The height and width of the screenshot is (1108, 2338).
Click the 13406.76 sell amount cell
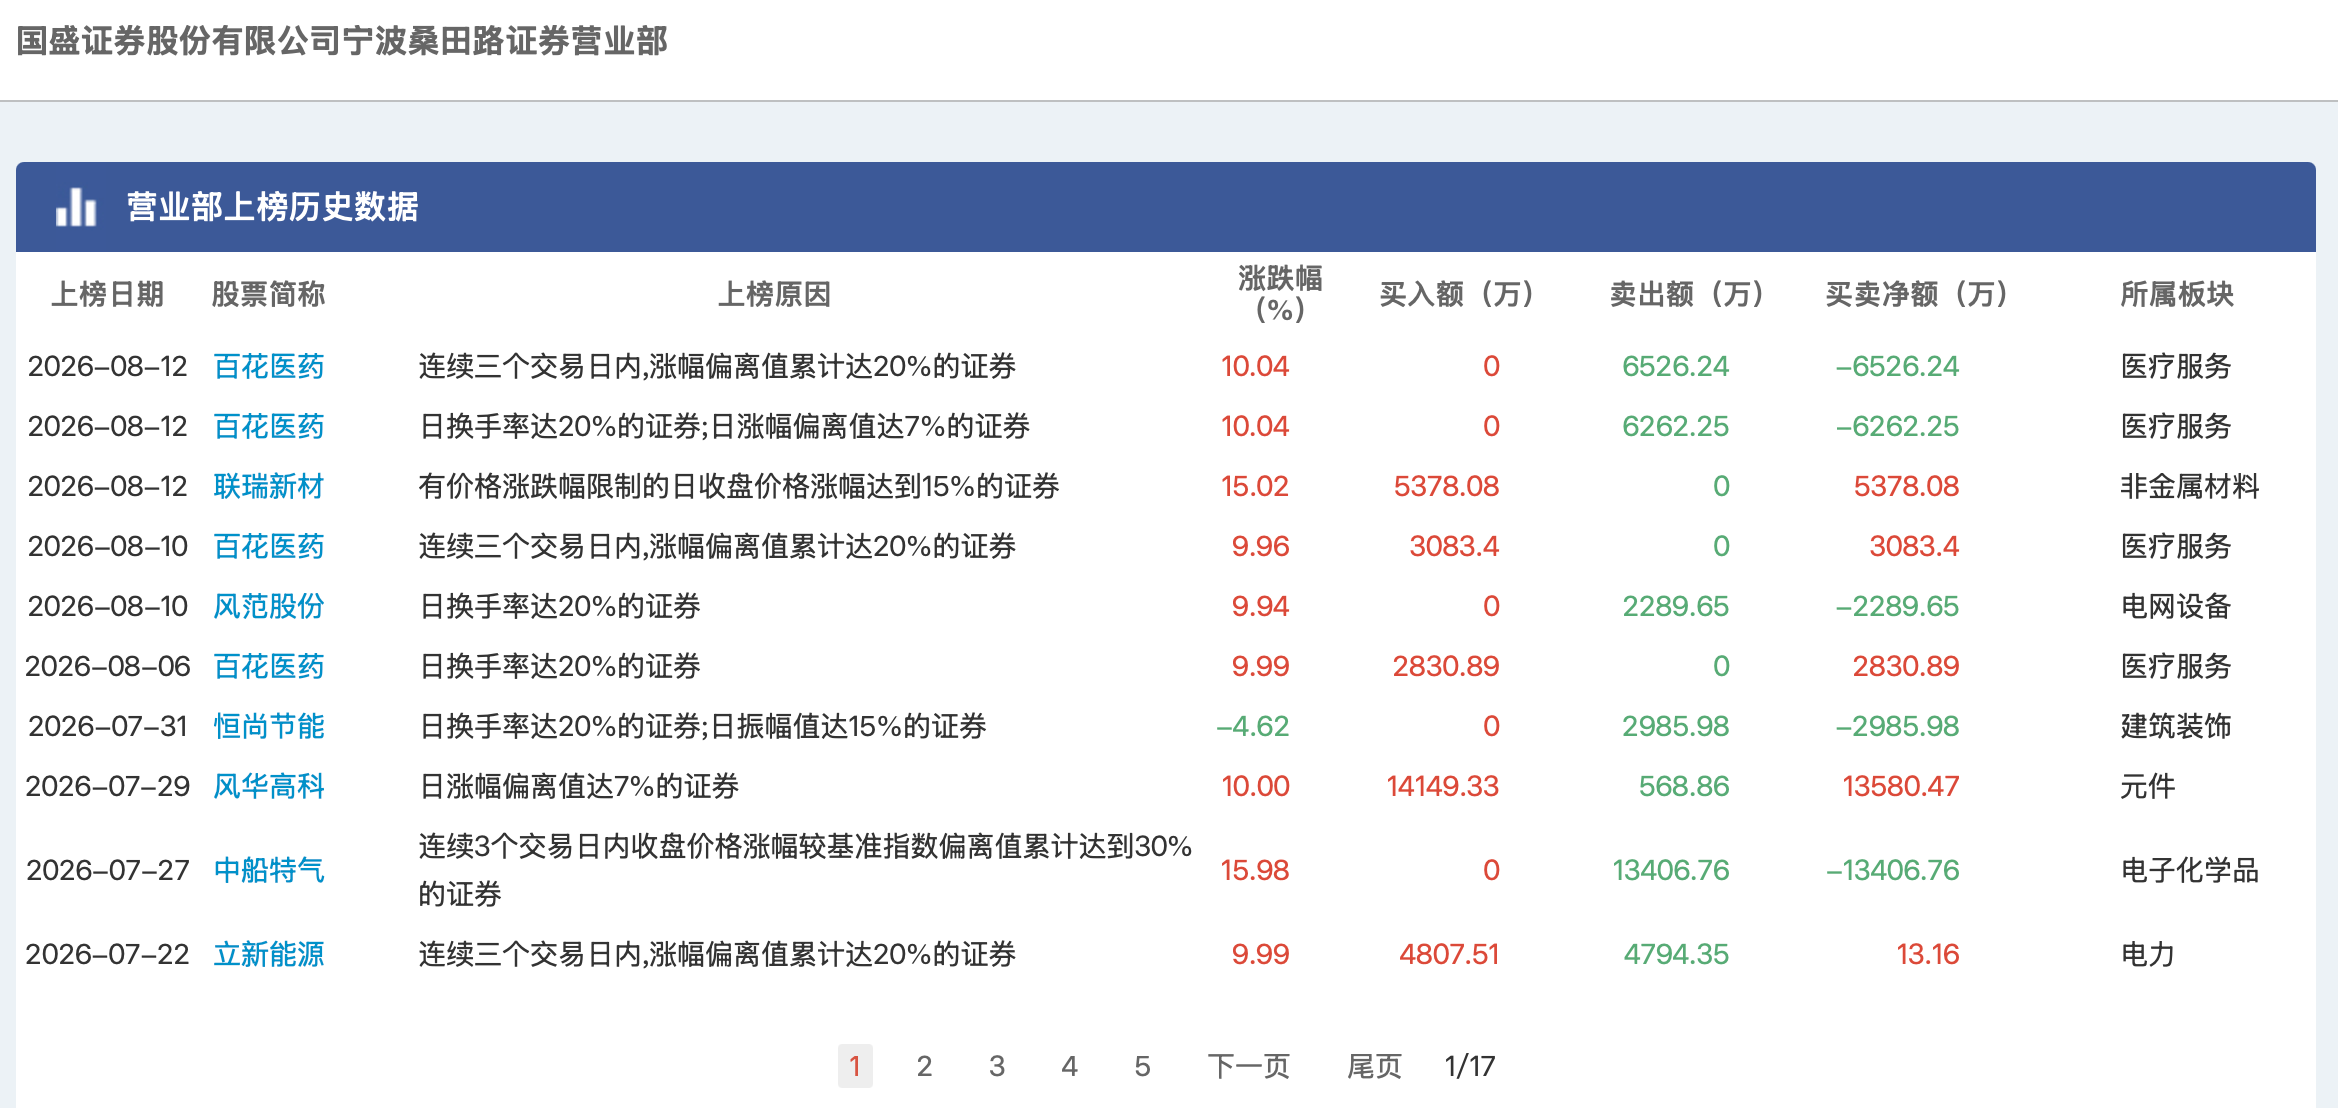1671,870
